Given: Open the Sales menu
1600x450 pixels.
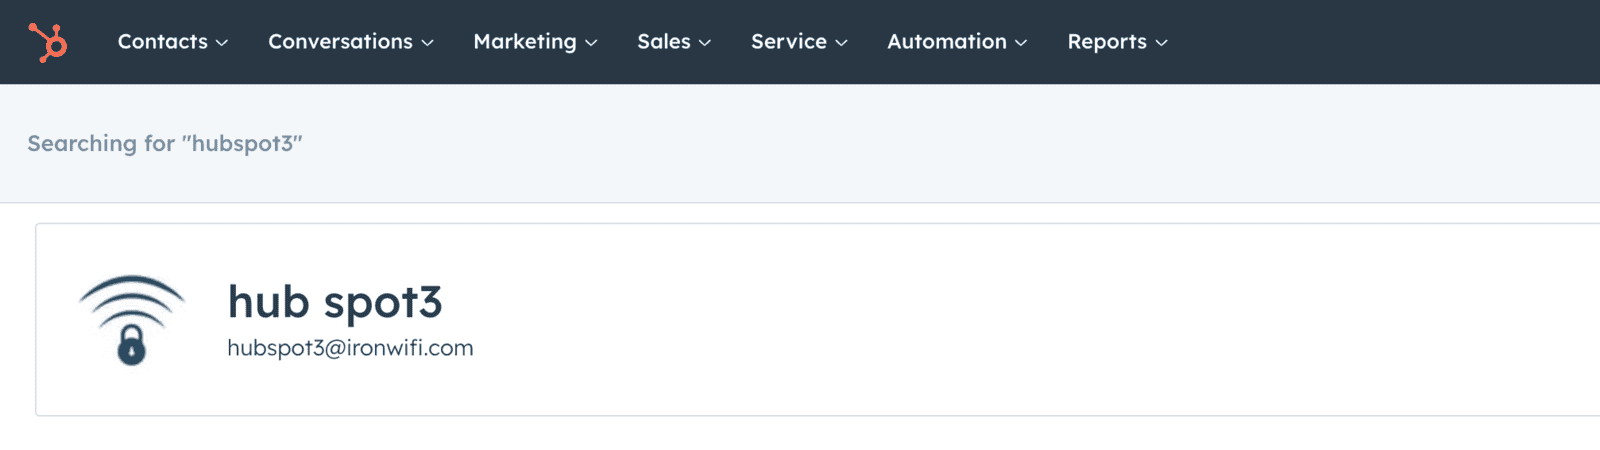Looking at the screenshot, I should click(x=674, y=42).
